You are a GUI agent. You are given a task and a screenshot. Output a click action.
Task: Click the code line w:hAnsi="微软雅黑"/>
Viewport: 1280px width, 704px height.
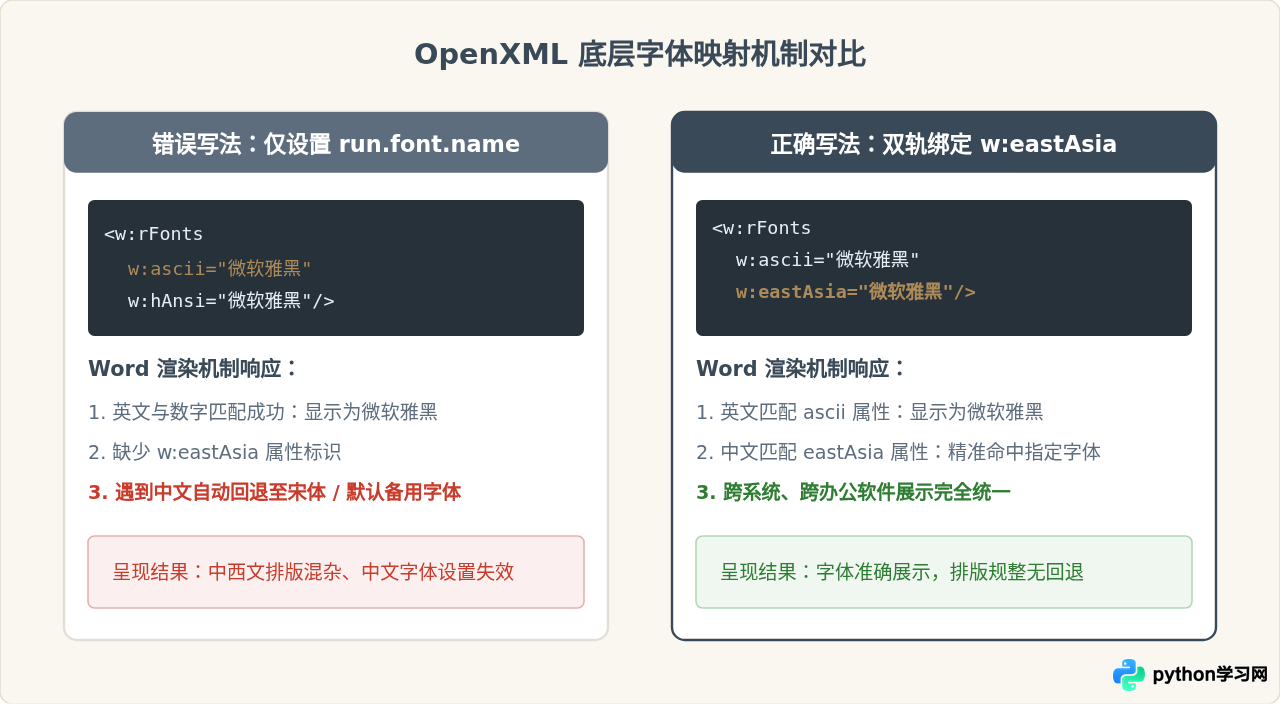[x=231, y=301]
